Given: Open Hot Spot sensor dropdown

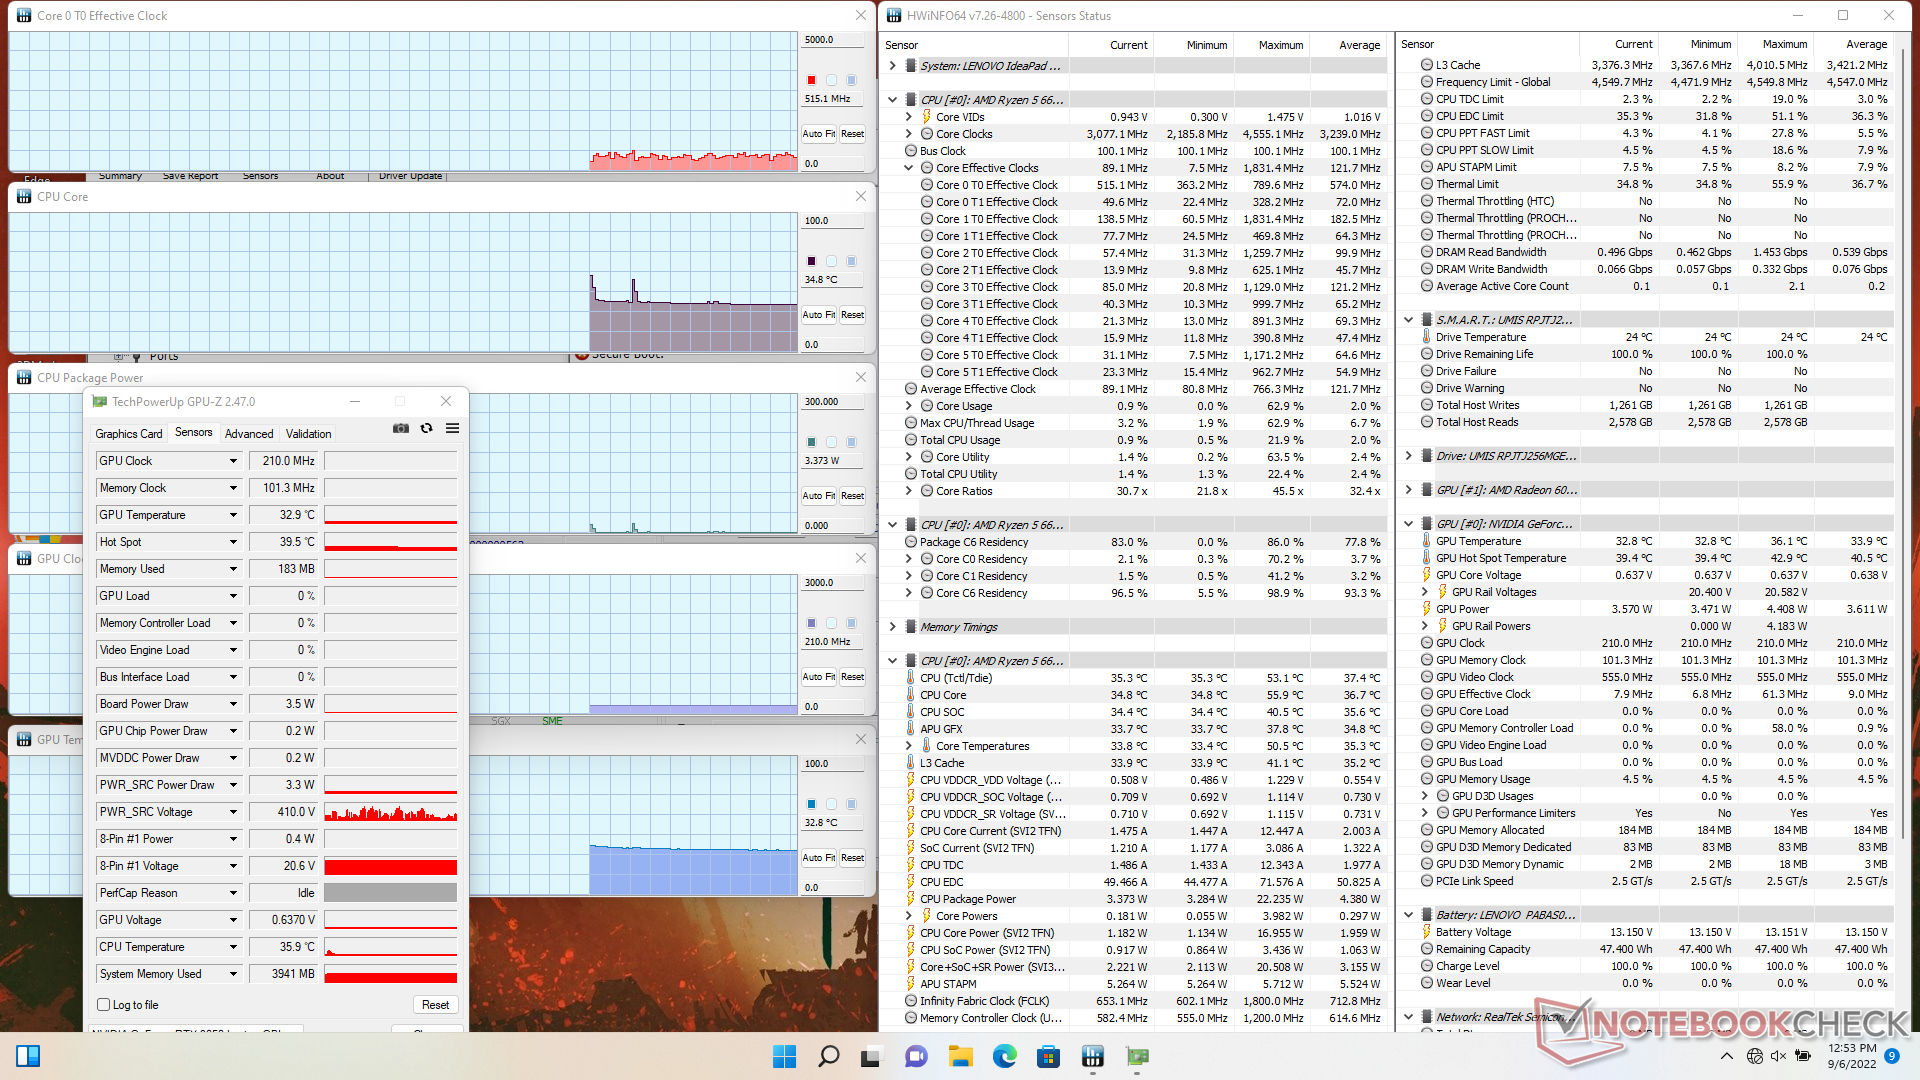Looking at the screenshot, I should 233,542.
